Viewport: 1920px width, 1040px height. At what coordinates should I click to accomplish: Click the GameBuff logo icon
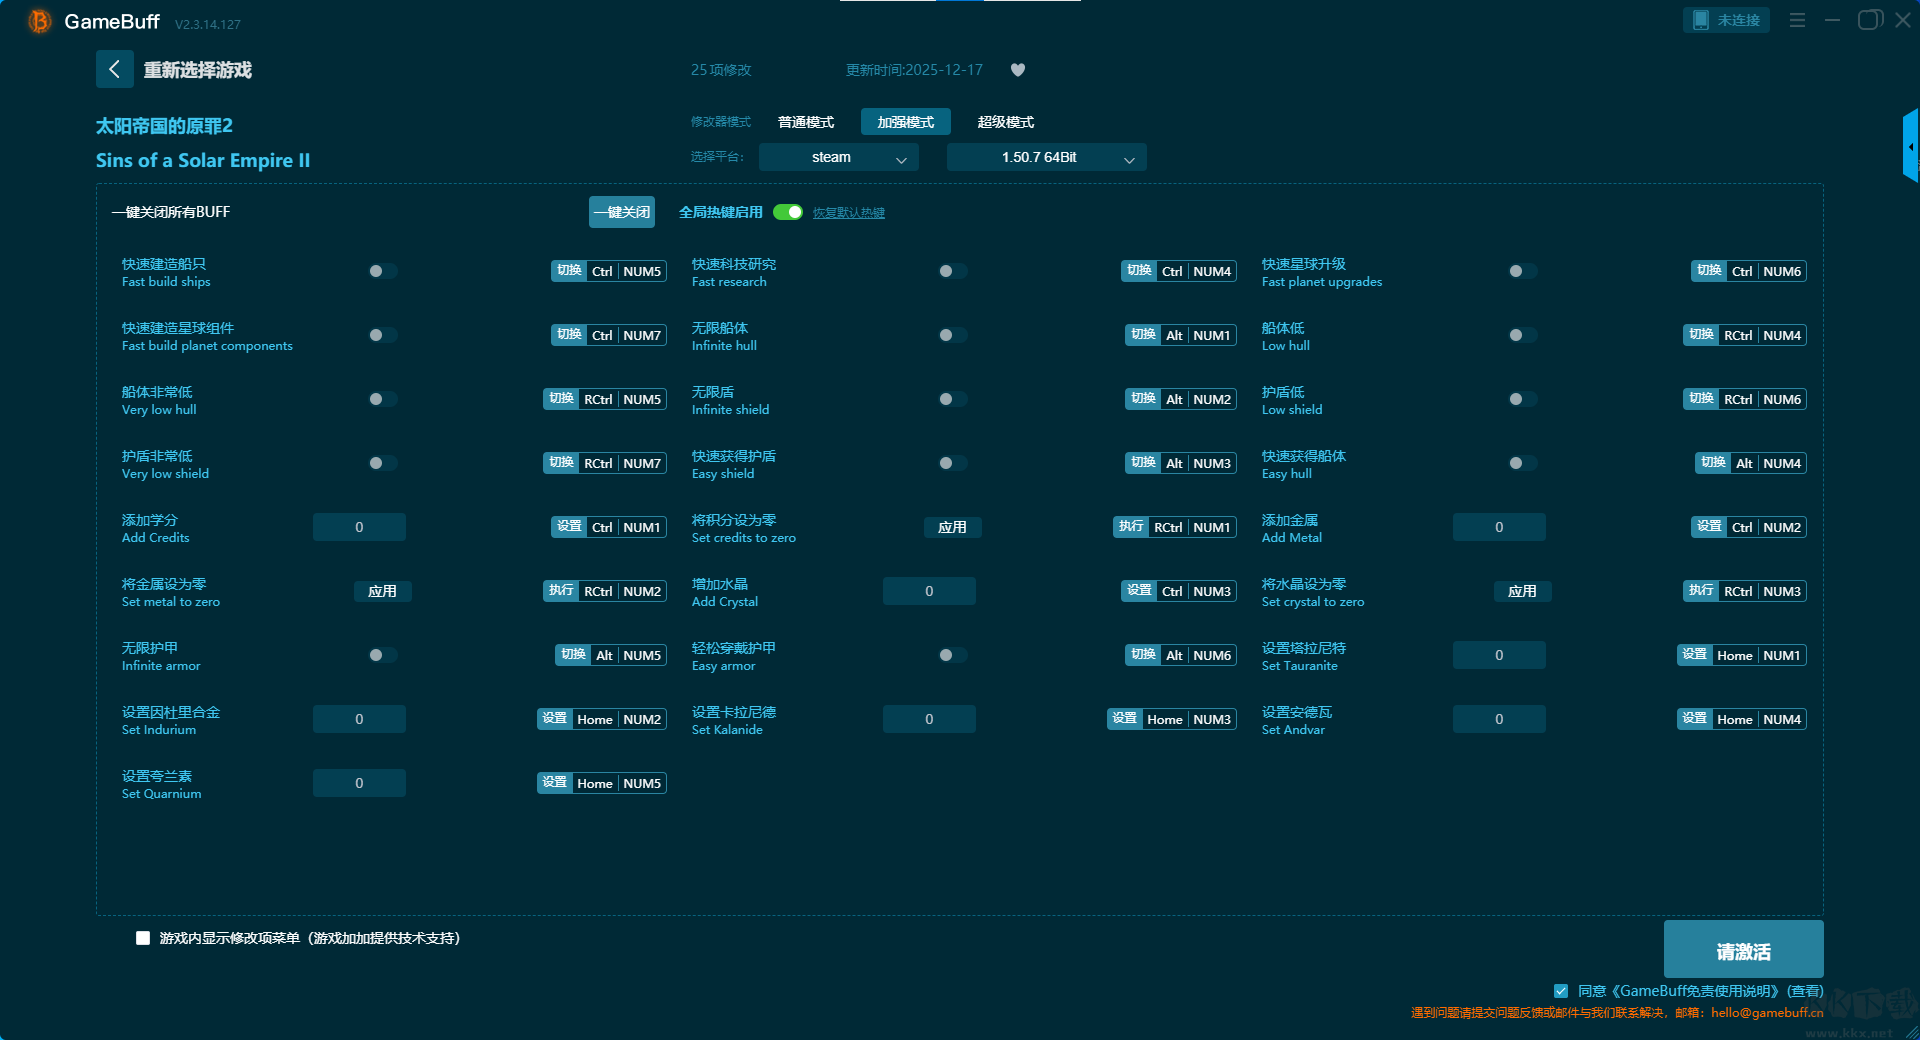39,21
